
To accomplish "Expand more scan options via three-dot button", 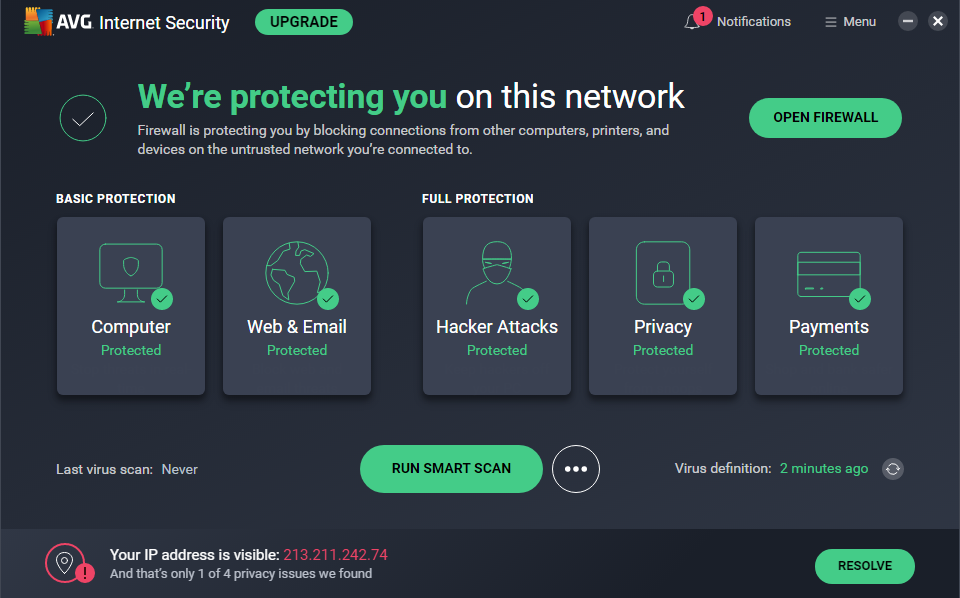I will (x=575, y=469).
